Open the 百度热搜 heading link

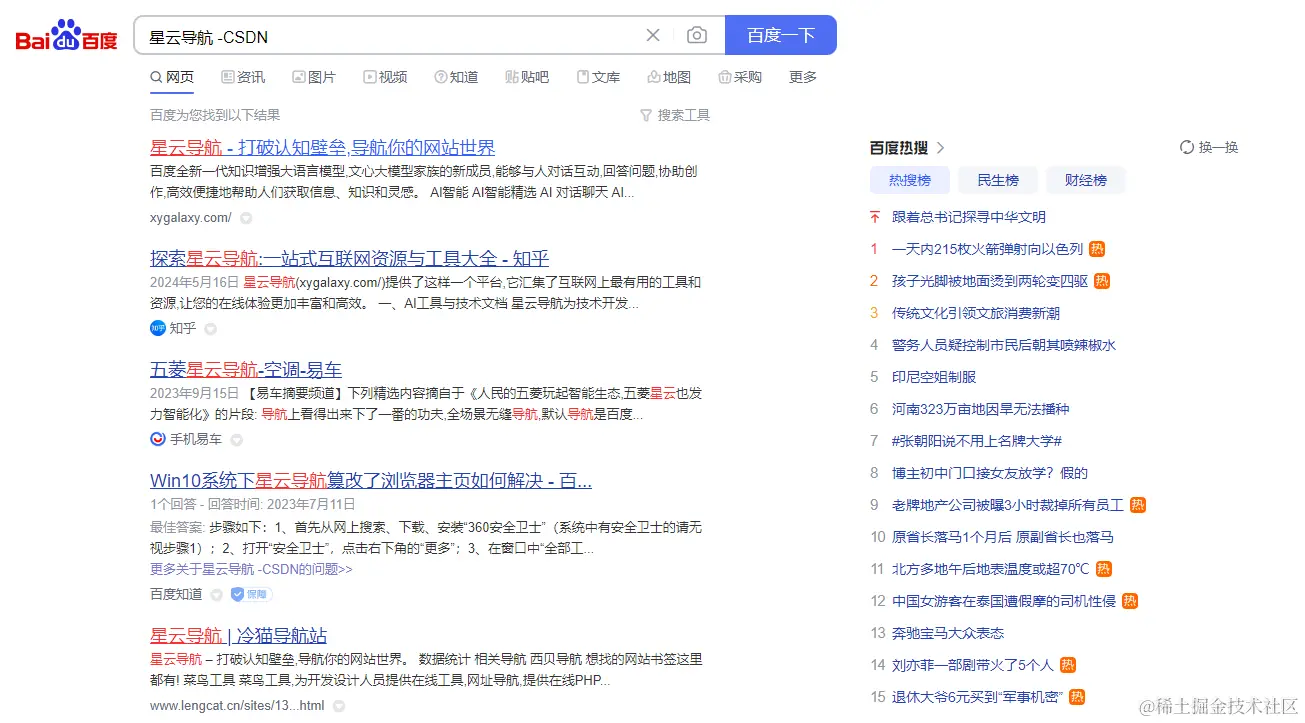click(x=899, y=148)
